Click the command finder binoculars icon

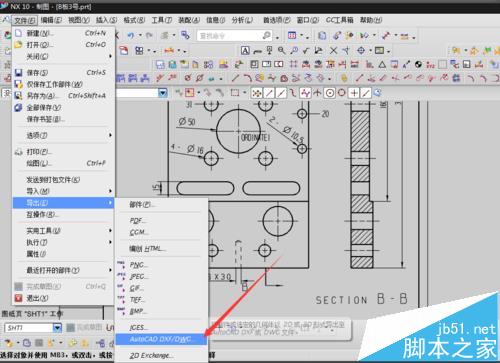pyautogui.click(x=267, y=35)
